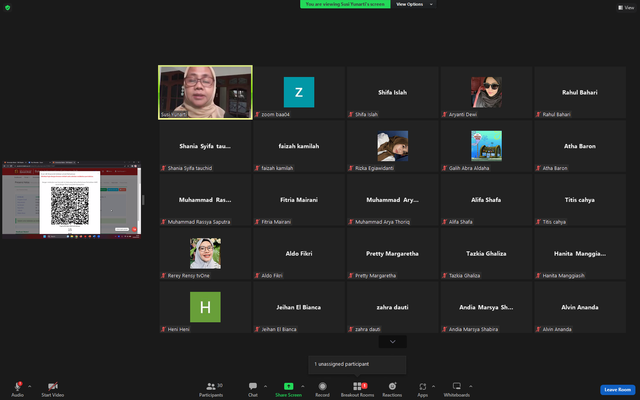
Task: Open the Participants panel
Action: point(211,389)
